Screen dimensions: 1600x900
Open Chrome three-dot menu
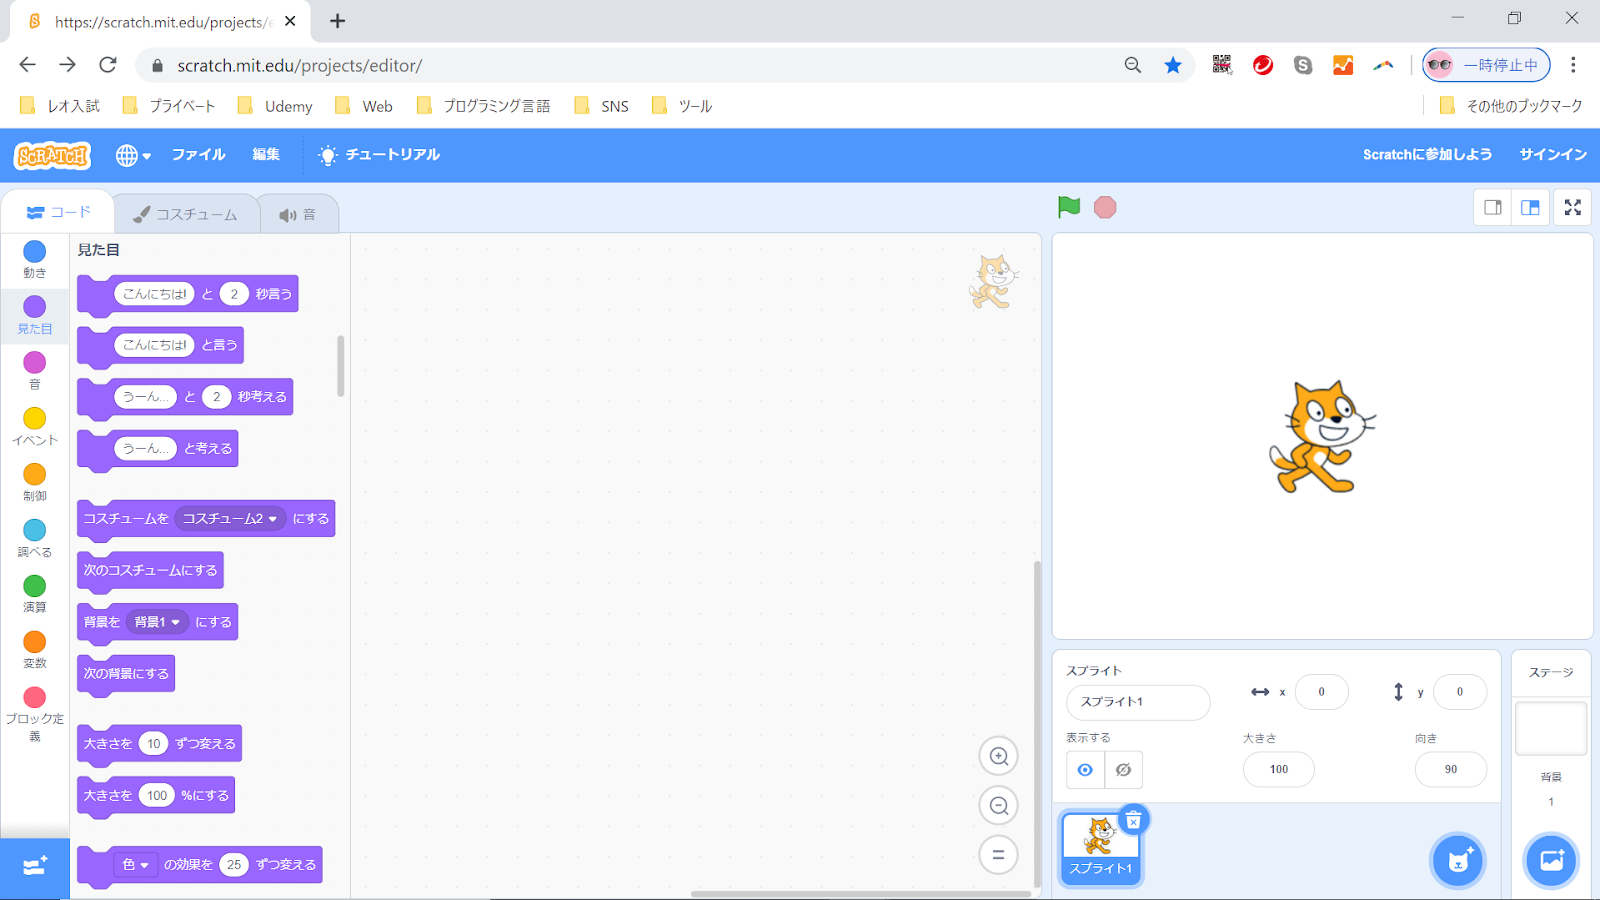tap(1573, 65)
